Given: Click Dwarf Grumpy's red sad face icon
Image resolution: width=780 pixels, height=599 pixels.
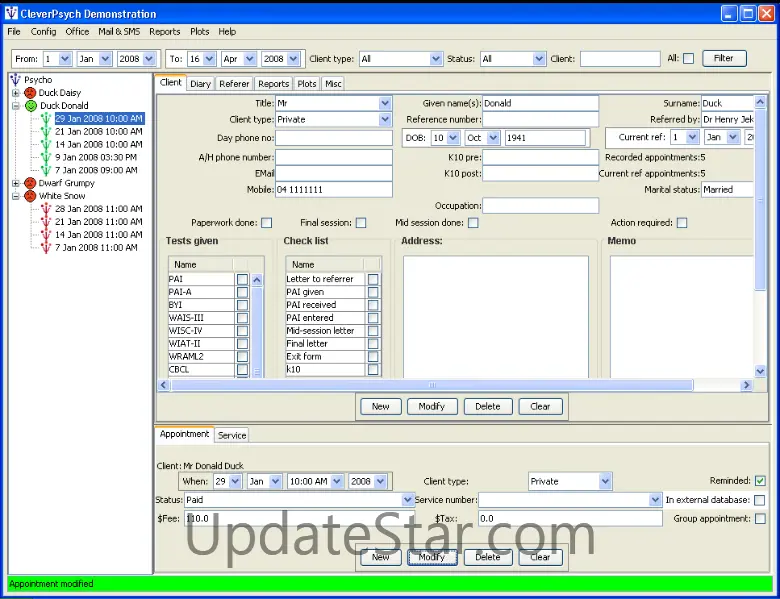Looking at the screenshot, I should pyautogui.click(x=30, y=183).
